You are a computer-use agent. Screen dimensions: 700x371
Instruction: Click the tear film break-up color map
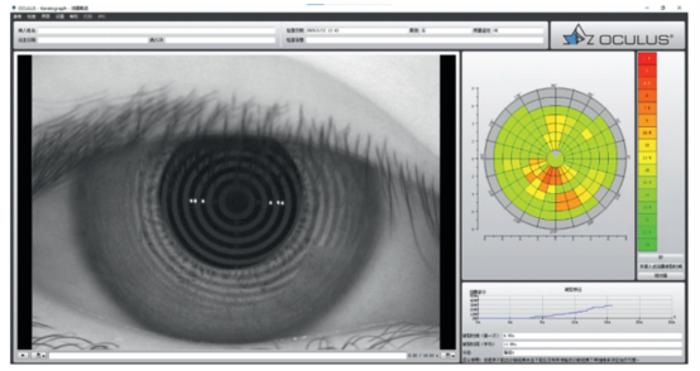tap(555, 158)
